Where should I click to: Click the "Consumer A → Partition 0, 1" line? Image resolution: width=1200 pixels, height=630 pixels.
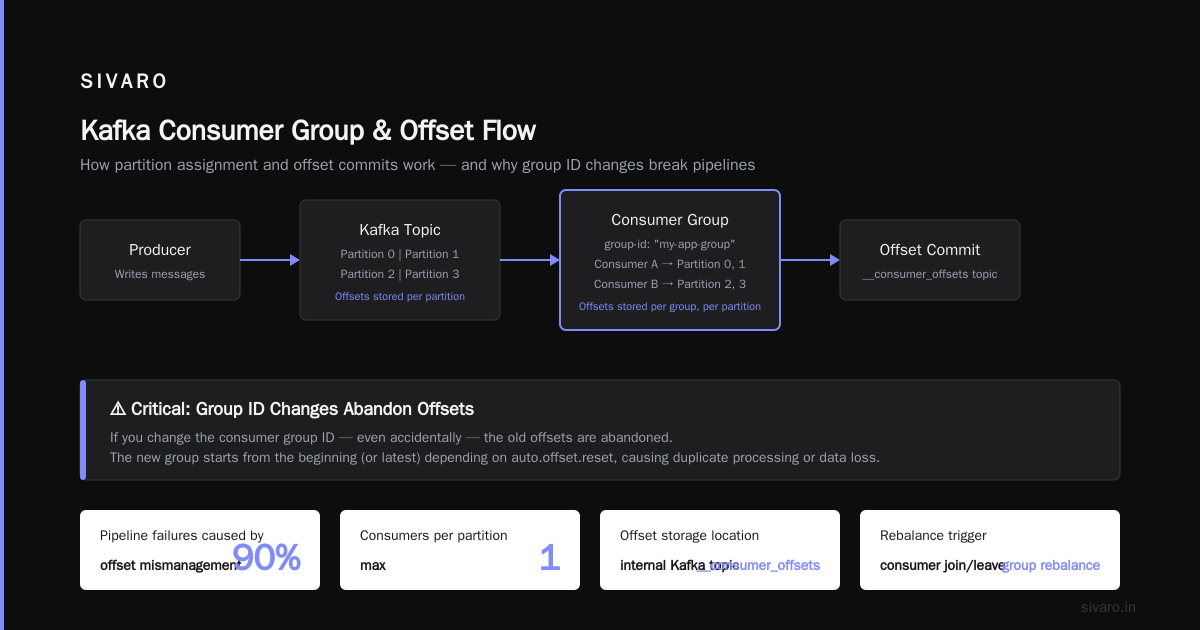point(670,264)
